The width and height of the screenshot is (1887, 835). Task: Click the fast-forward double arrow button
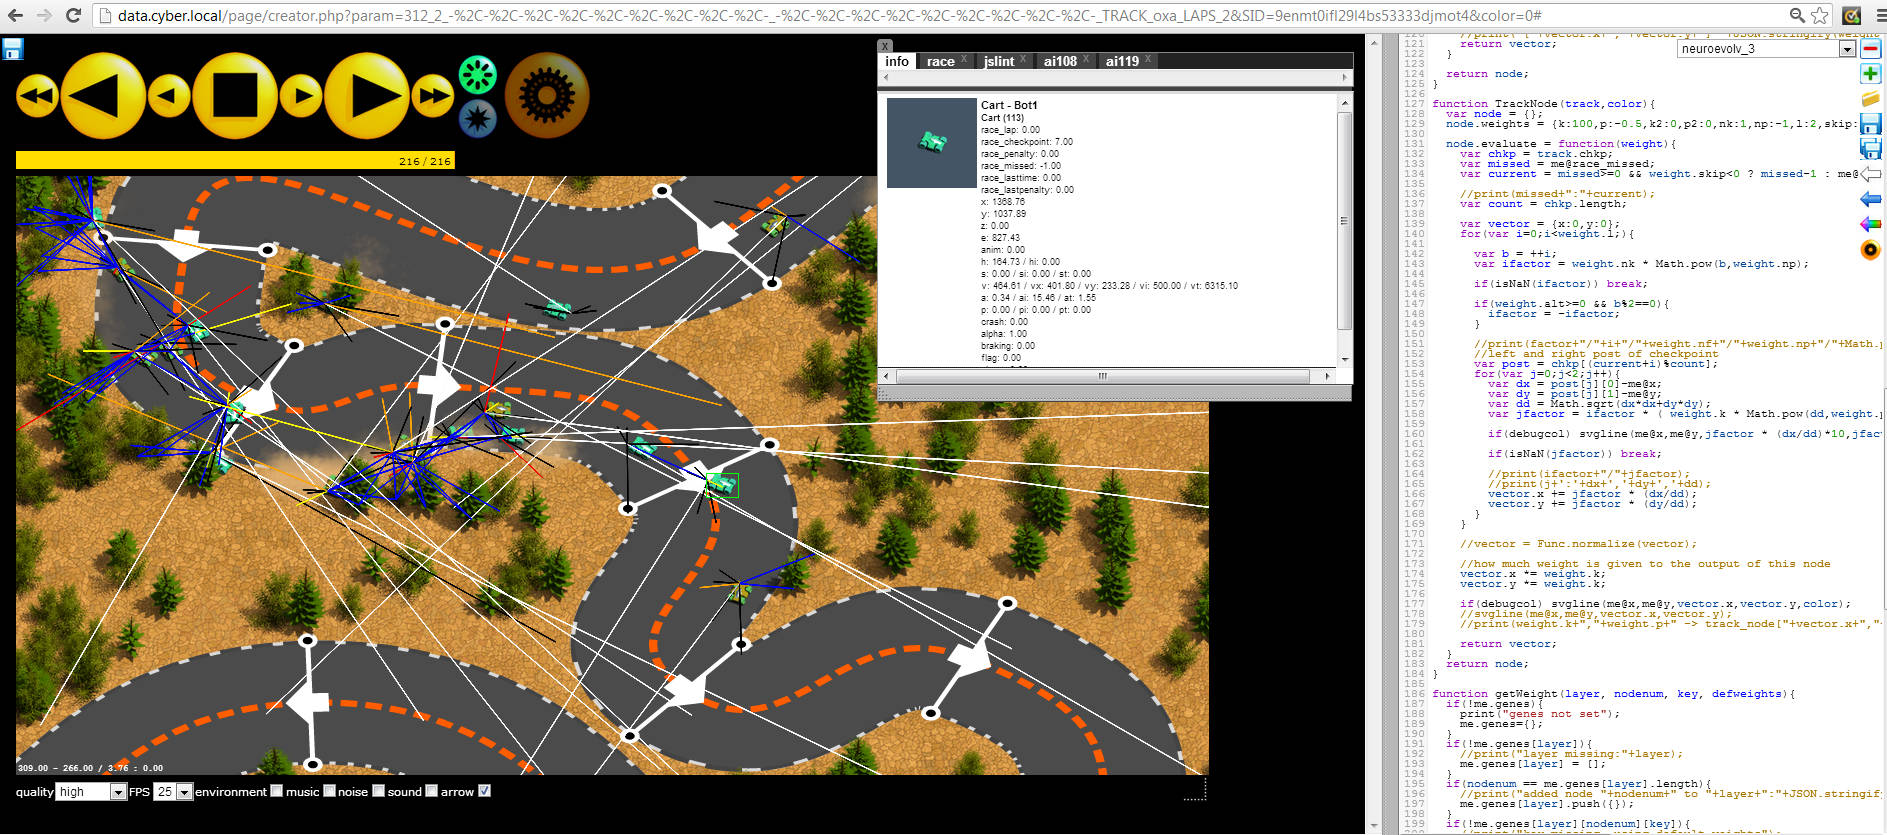click(433, 96)
